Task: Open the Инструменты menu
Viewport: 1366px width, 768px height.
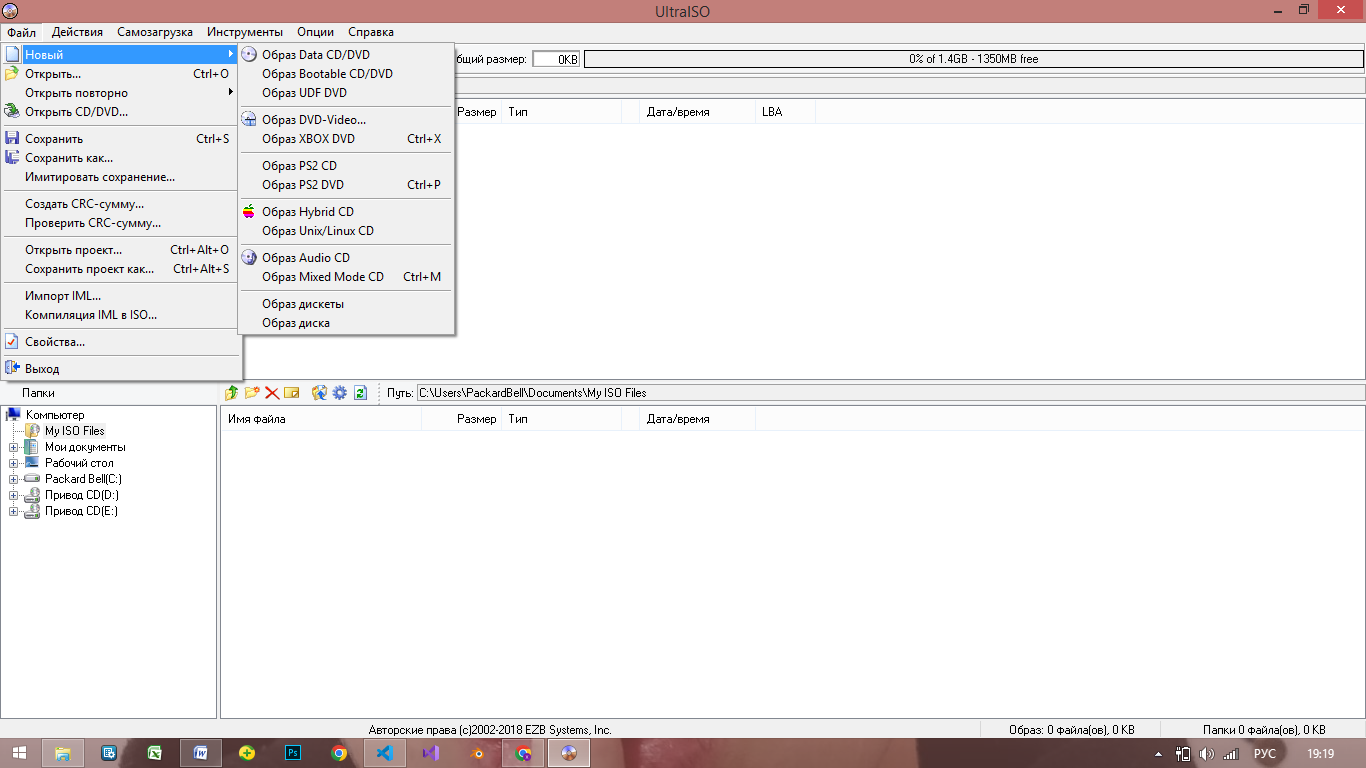Action: click(x=245, y=32)
